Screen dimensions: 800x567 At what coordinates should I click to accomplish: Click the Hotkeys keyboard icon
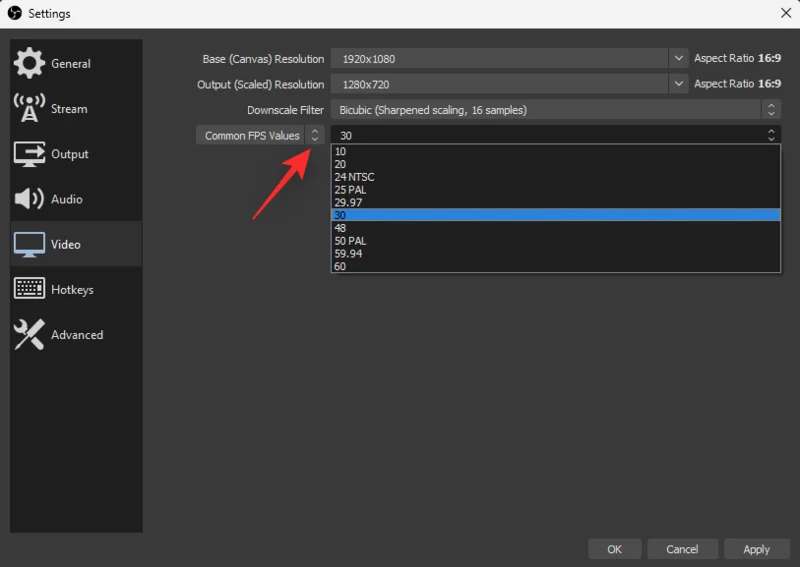tap(29, 289)
